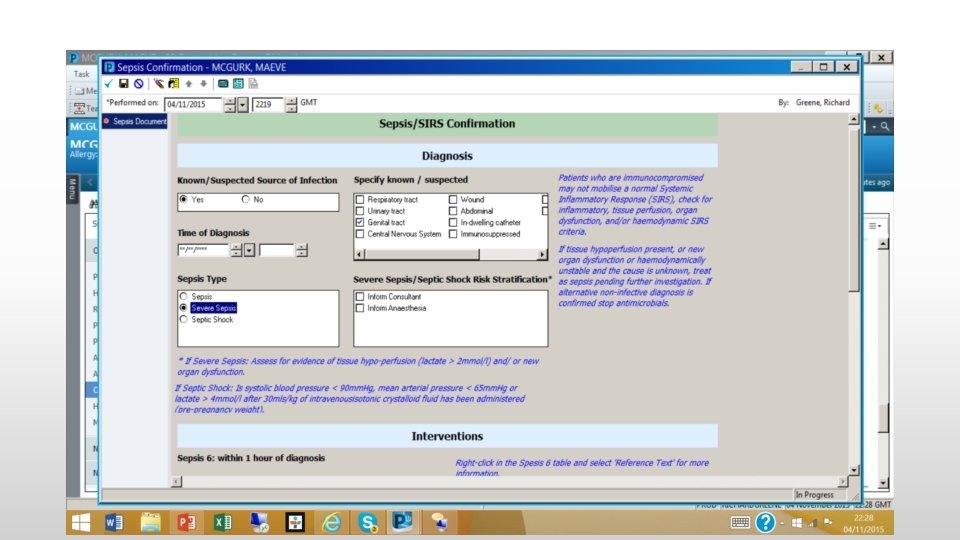Go to previous section with up arrow icon

click(189, 84)
